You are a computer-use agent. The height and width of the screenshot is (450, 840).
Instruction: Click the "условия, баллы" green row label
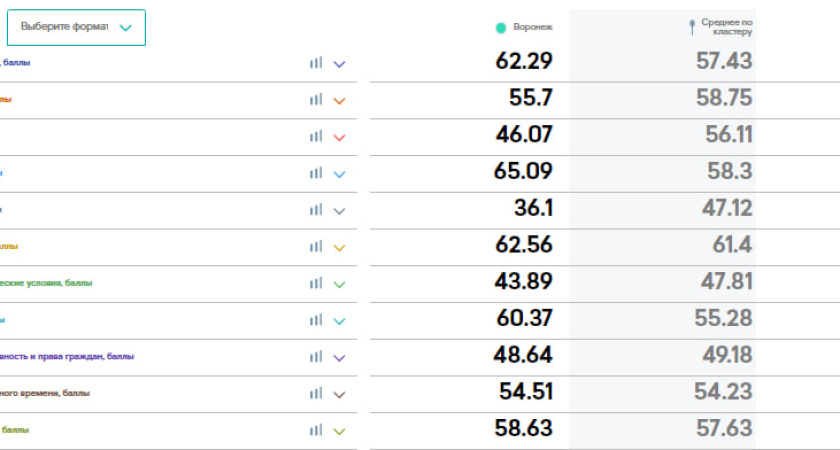click(48, 283)
